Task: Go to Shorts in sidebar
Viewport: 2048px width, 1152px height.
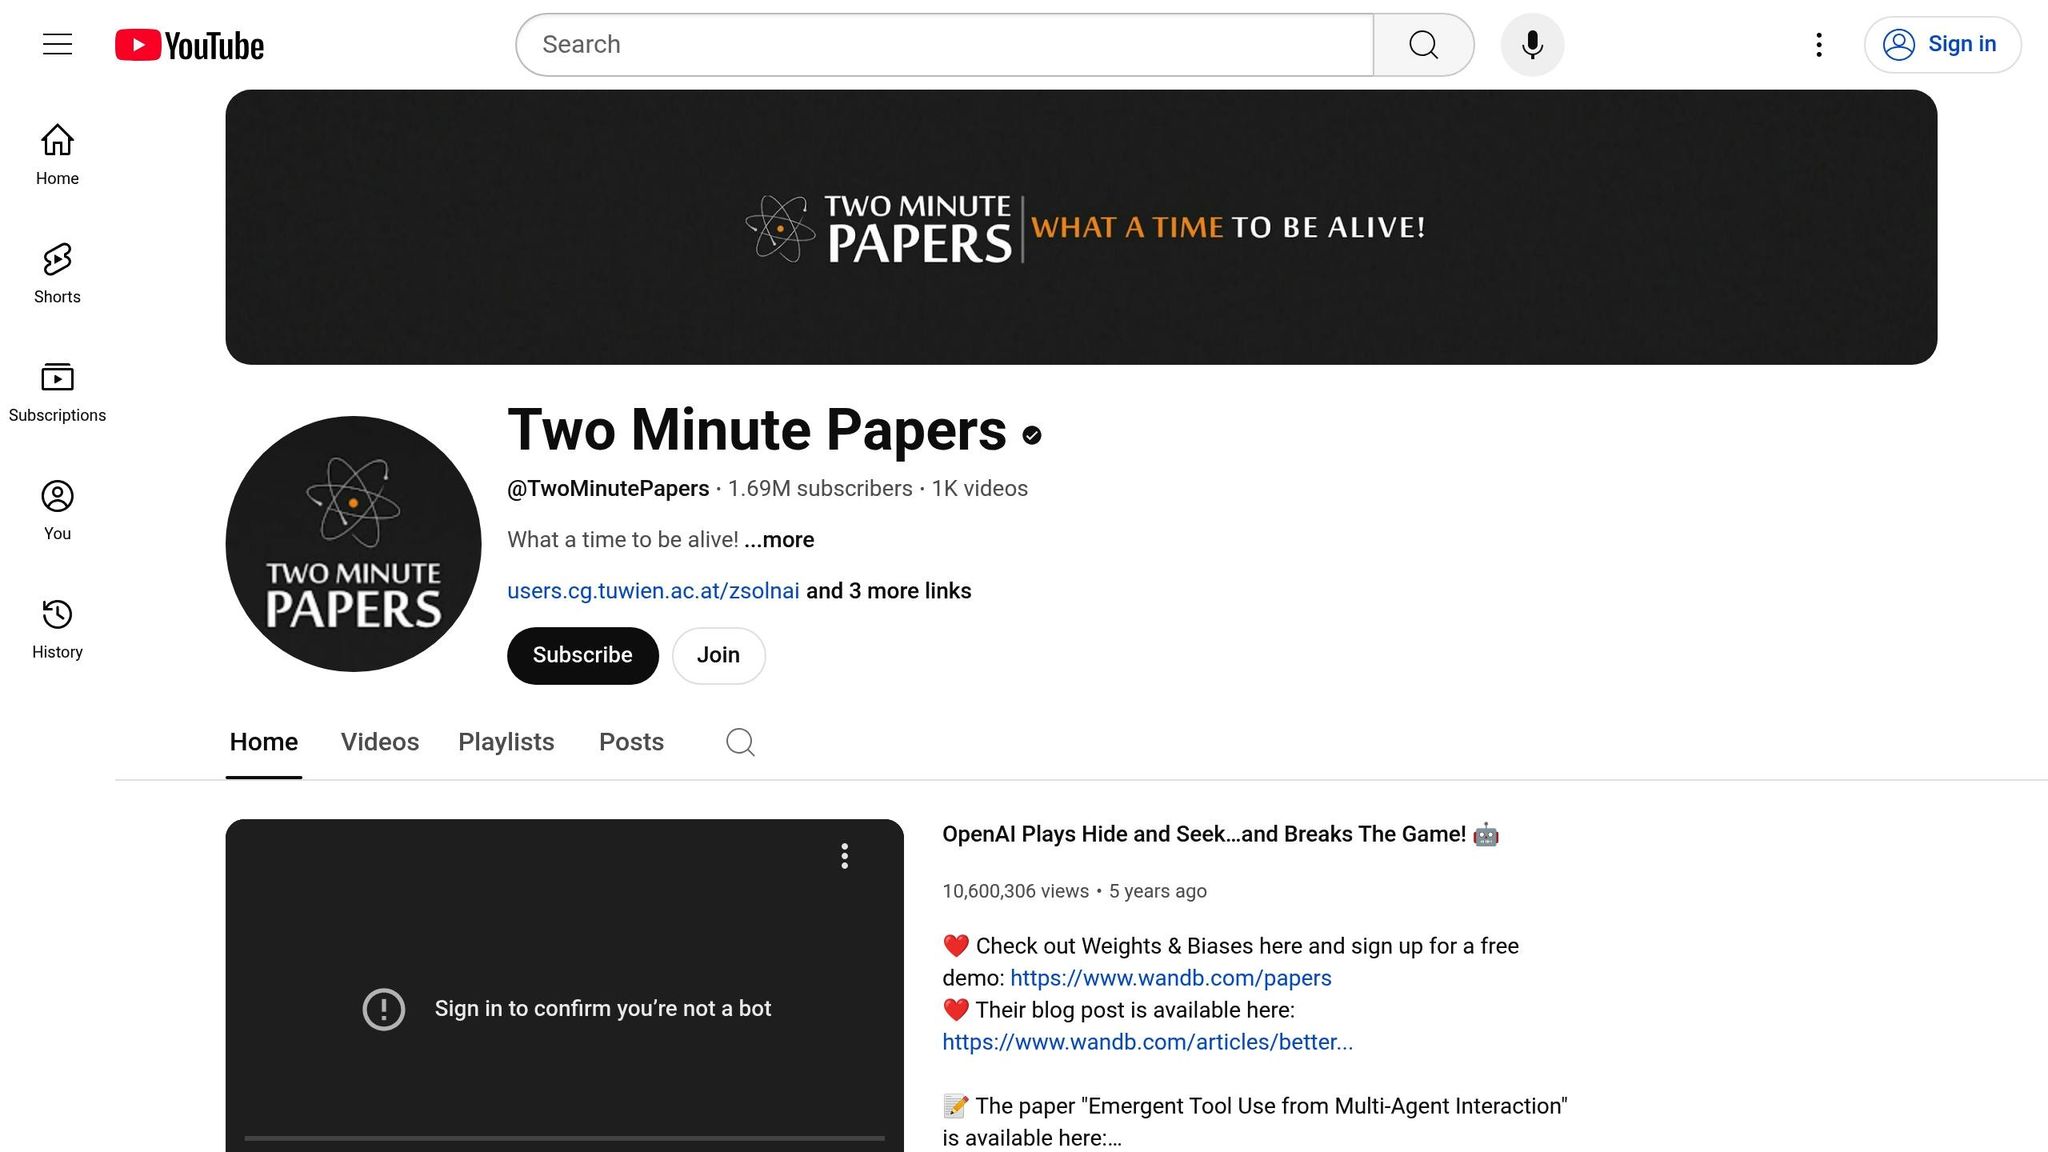Action: (57, 273)
